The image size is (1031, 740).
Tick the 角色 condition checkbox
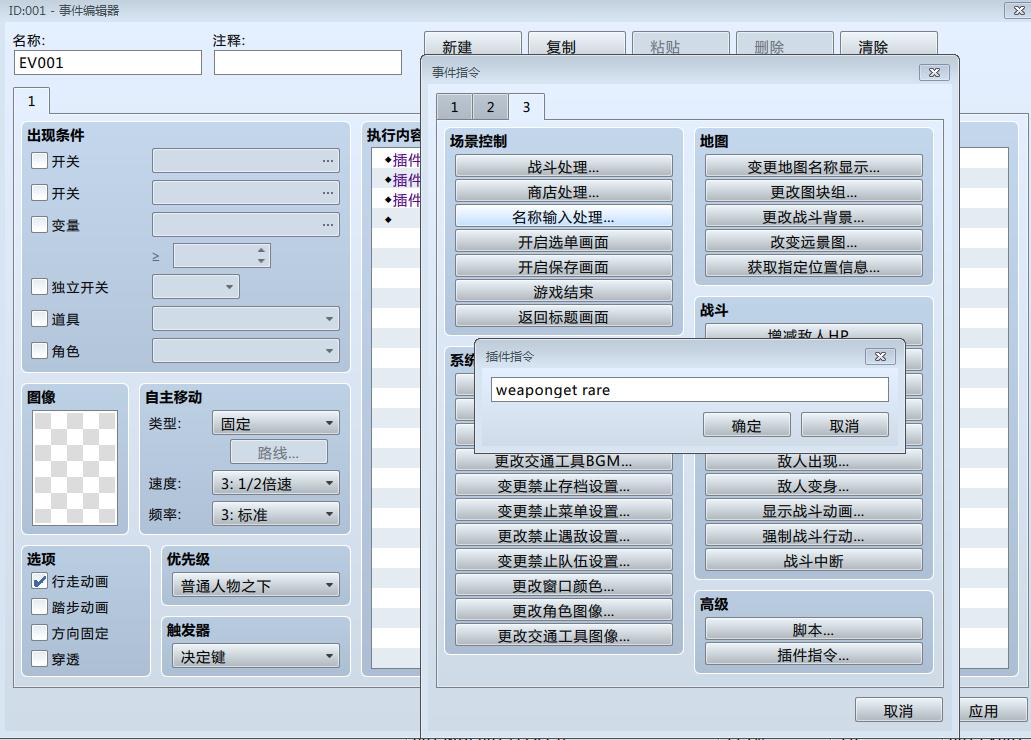(39, 351)
